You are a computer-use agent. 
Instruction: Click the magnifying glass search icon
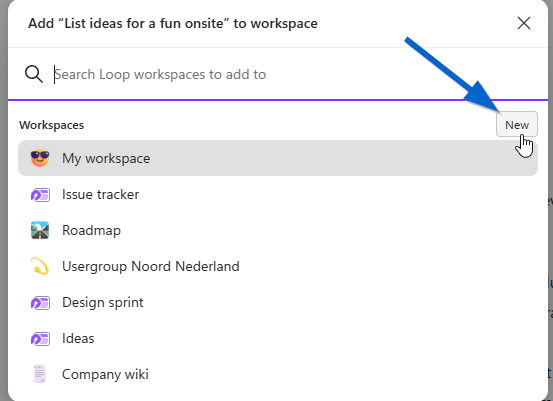(34, 74)
